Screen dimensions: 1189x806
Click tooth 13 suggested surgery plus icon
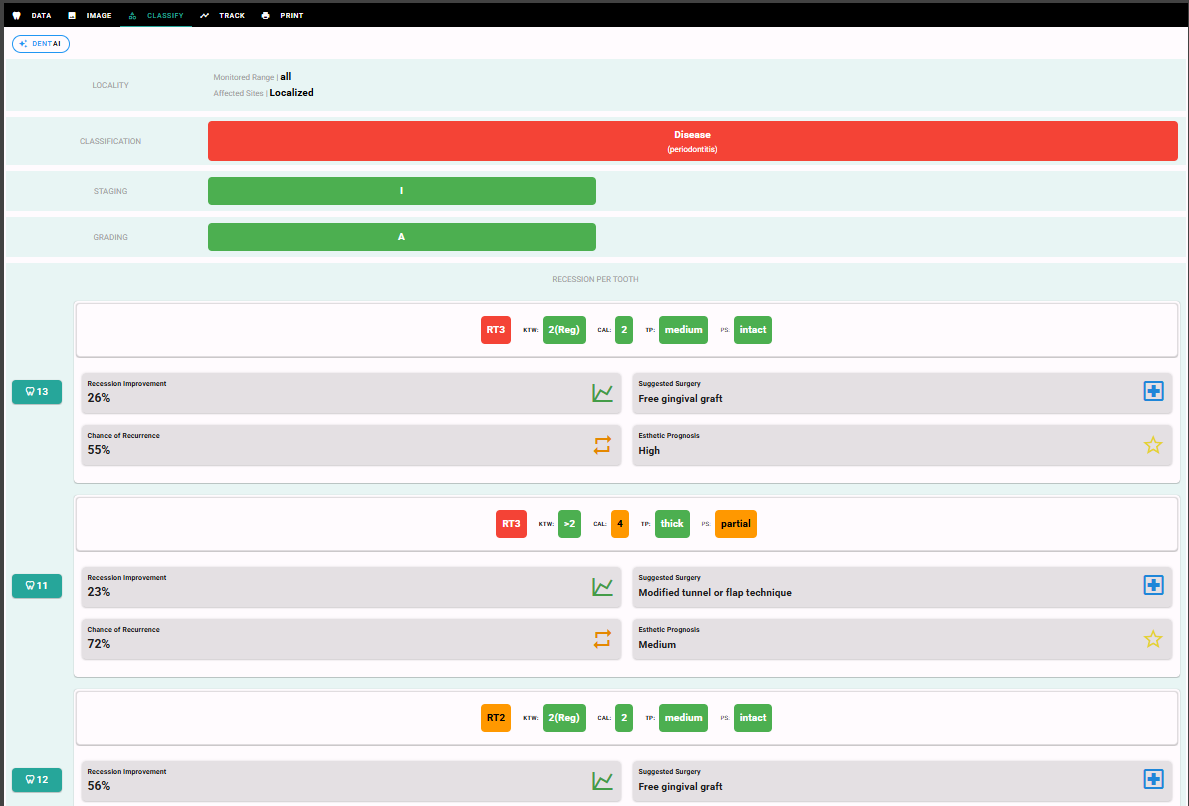coord(1153,390)
